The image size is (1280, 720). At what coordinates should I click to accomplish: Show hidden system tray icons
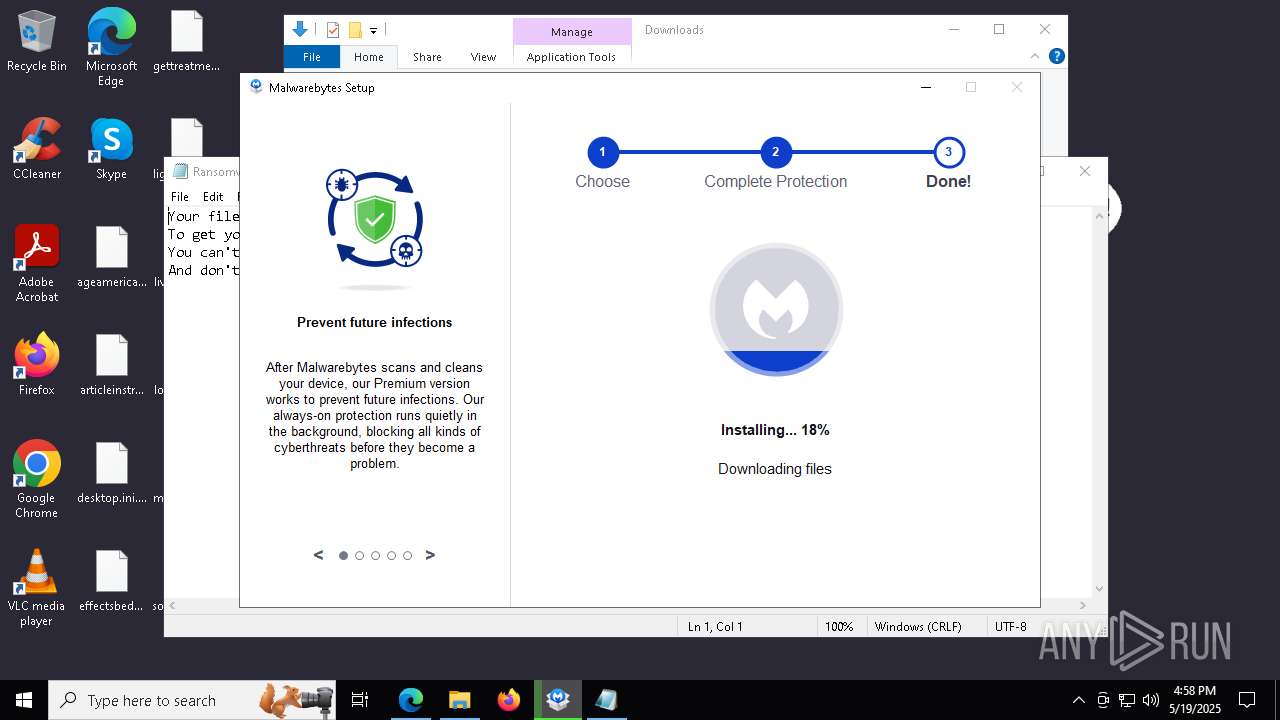[1078, 700]
